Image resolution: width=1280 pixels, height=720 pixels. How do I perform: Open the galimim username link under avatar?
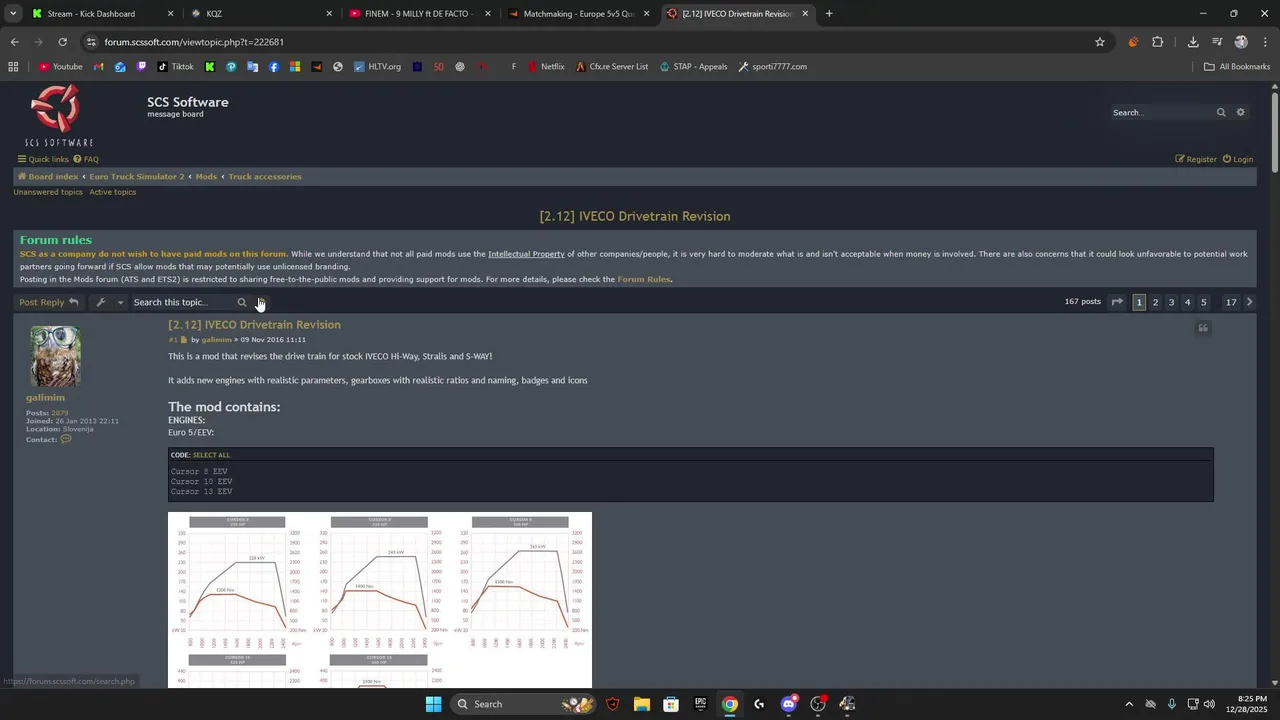coord(45,398)
